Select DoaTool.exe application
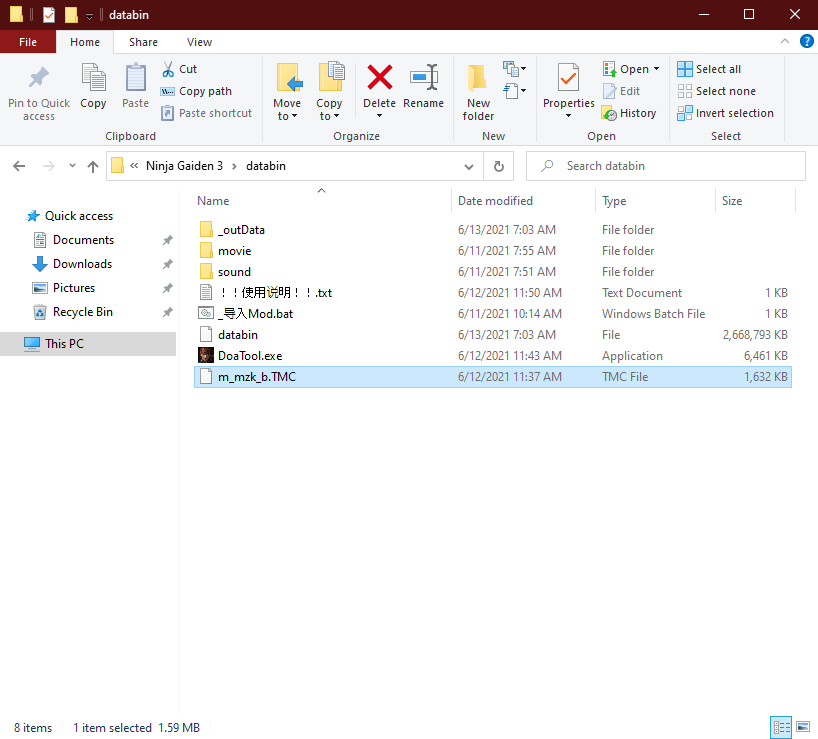 [492, 356]
